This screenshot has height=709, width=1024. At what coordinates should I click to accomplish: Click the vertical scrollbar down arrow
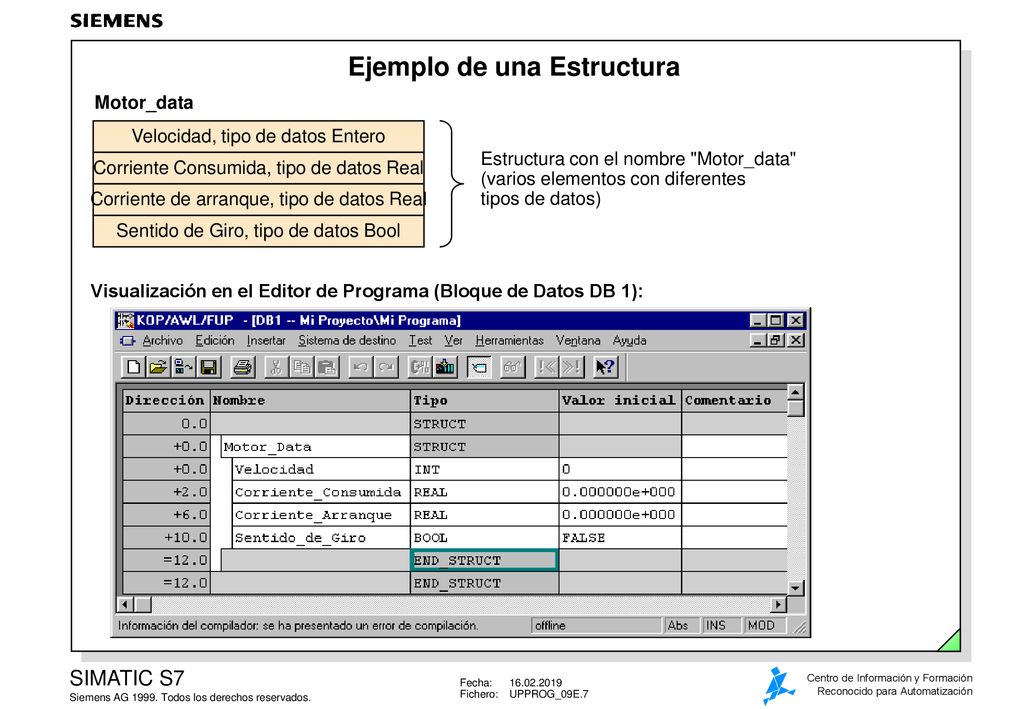[795, 588]
